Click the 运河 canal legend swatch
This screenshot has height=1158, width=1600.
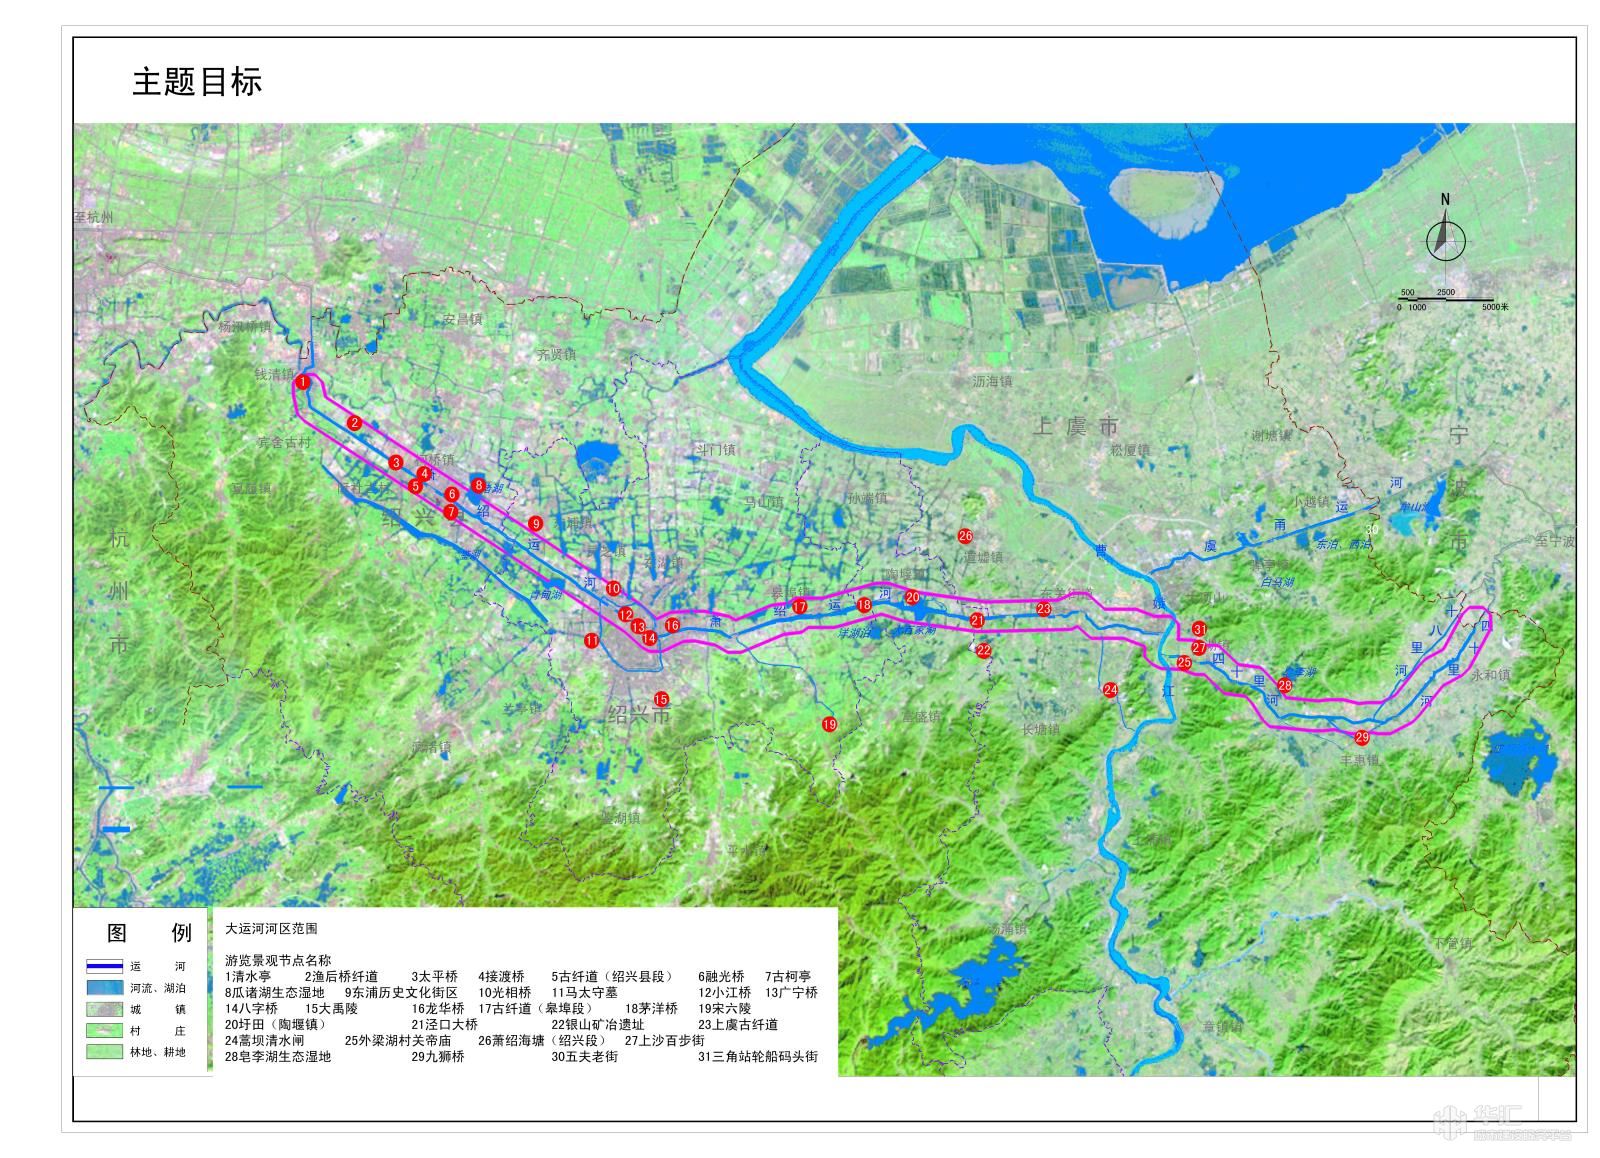point(104,967)
